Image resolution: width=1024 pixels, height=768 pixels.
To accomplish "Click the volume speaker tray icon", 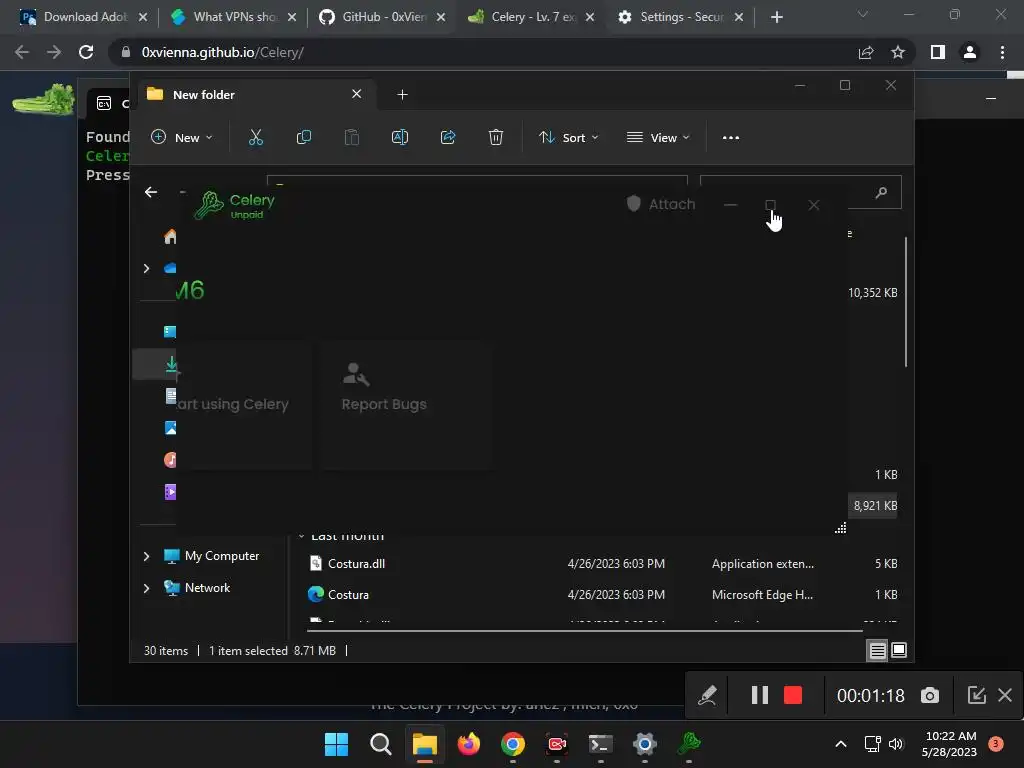I will pos(896,744).
